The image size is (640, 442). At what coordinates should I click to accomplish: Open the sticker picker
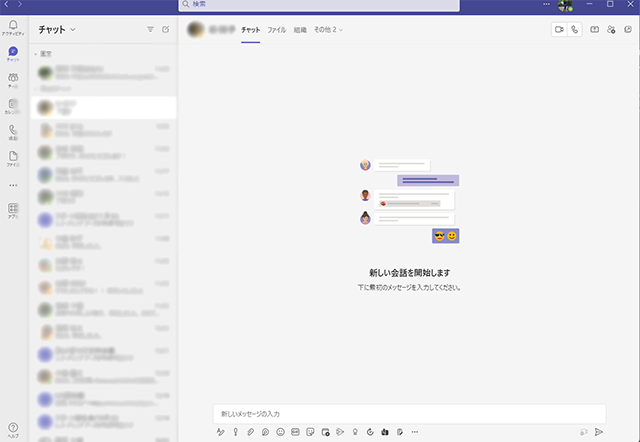310,432
